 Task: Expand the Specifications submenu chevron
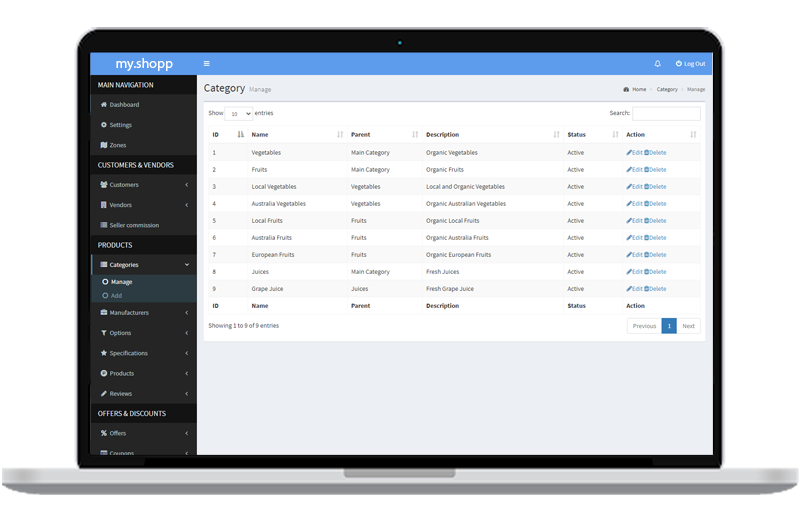pos(187,353)
